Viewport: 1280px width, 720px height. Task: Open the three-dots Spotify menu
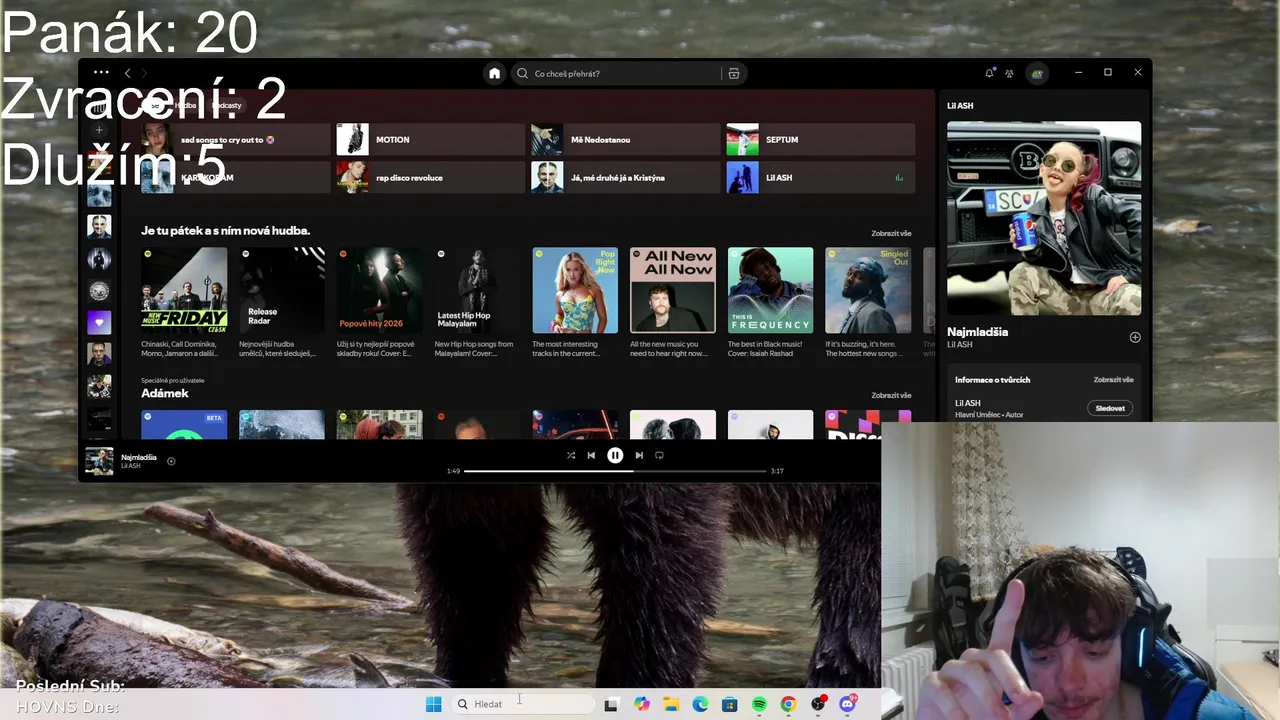pos(101,73)
